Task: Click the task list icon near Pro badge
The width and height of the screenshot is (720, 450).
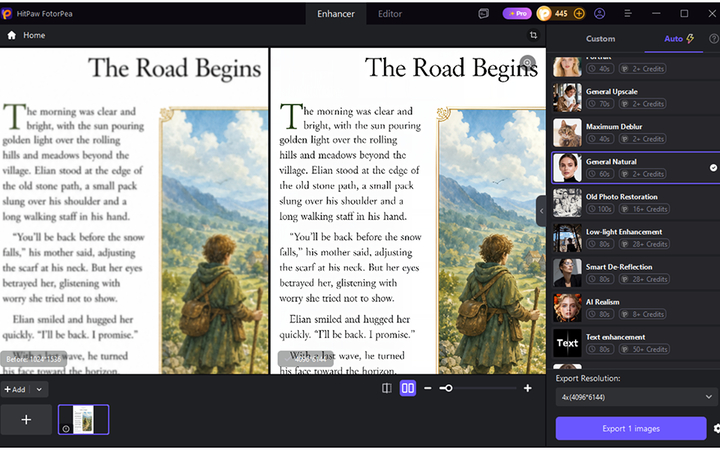Action: pos(484,14)
